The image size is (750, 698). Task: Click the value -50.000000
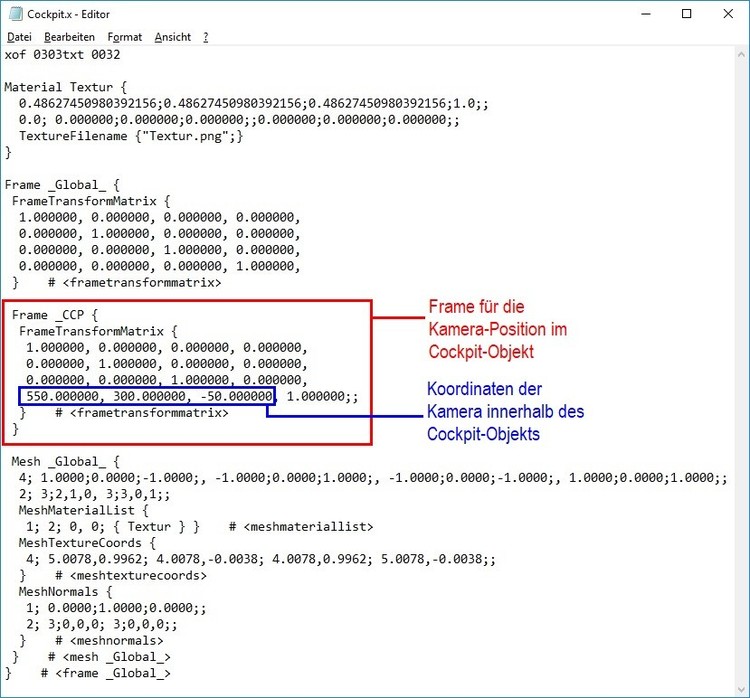click(x=238, y=396)
